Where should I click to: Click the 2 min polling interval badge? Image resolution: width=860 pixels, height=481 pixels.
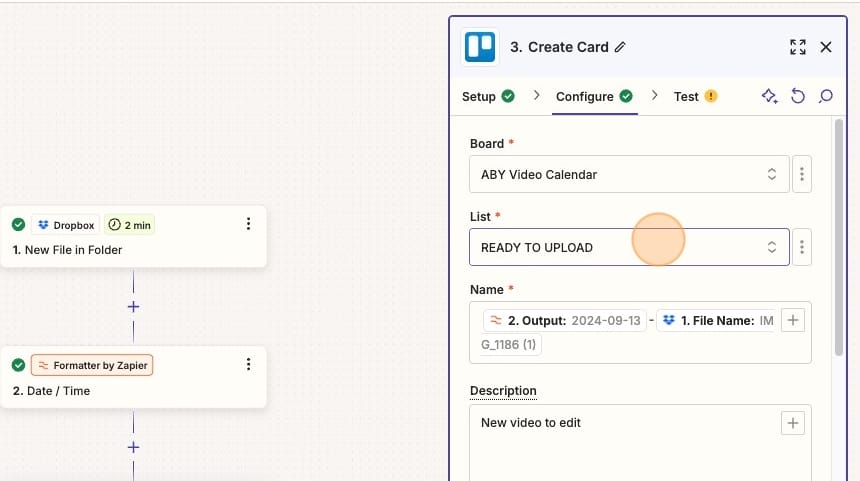click(x=129, y=225)
